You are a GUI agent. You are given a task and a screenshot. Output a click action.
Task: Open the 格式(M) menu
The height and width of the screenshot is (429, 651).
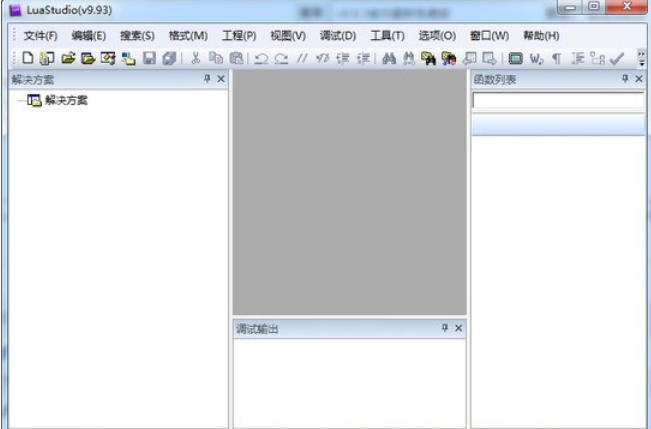coord(188,36)
